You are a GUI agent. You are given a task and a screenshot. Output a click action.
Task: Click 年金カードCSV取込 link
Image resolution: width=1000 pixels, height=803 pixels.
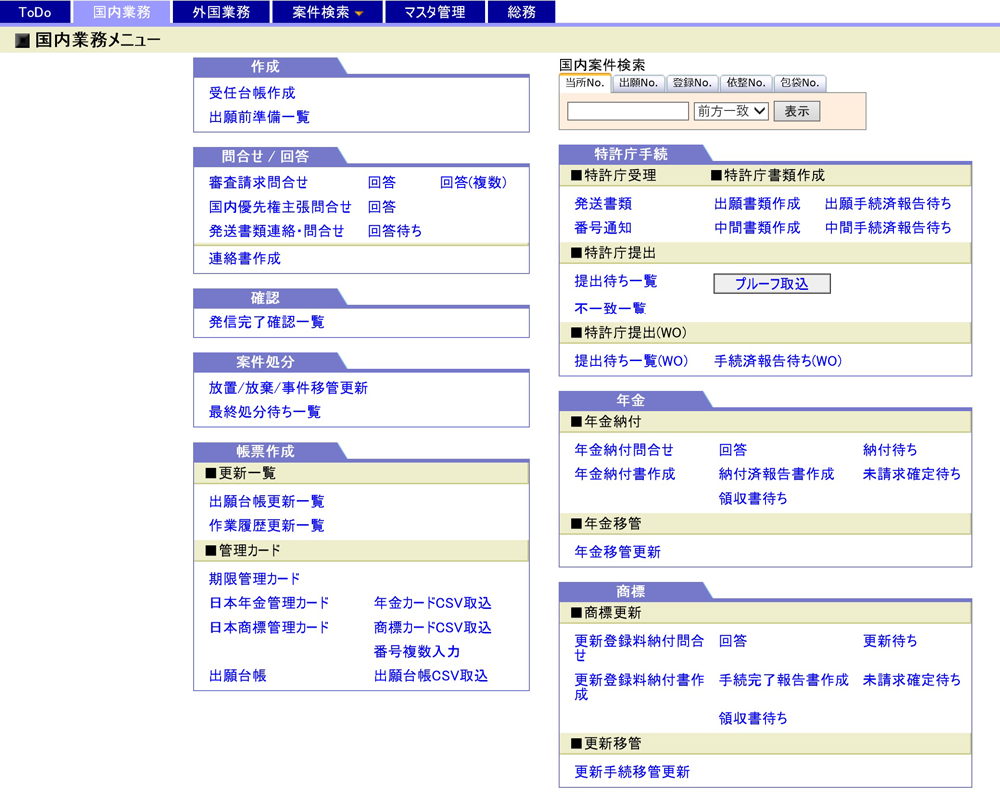click(x=432, y=603)
